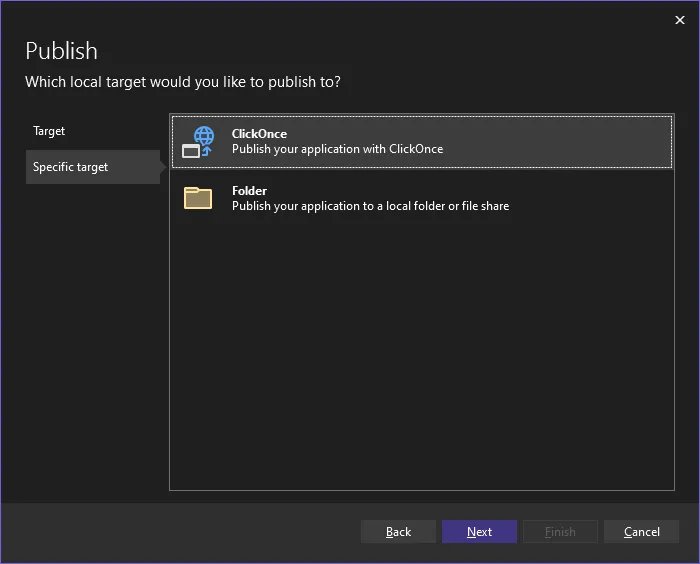Select the Specific target step
The width and height of the screenshot is (700, 564).
[70, 167]
